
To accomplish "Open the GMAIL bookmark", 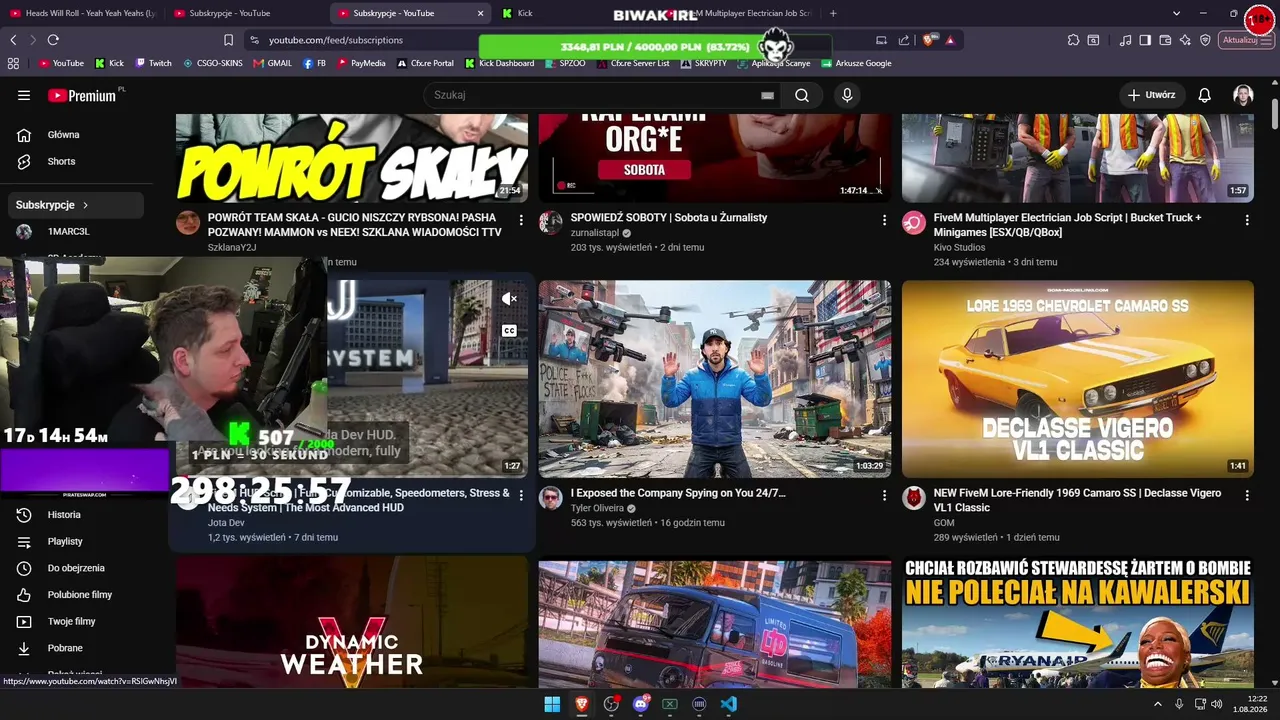I will [x=273, y=63].
